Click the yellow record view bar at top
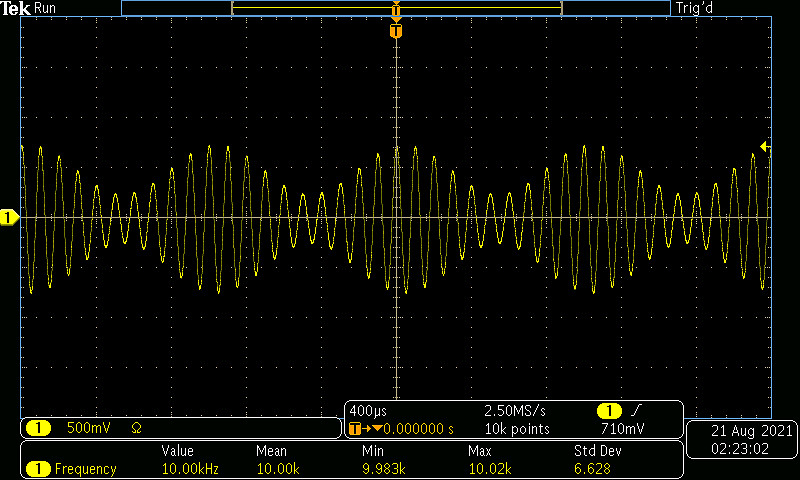The height and width of the screenshot is (480, 800). [396, 8]
